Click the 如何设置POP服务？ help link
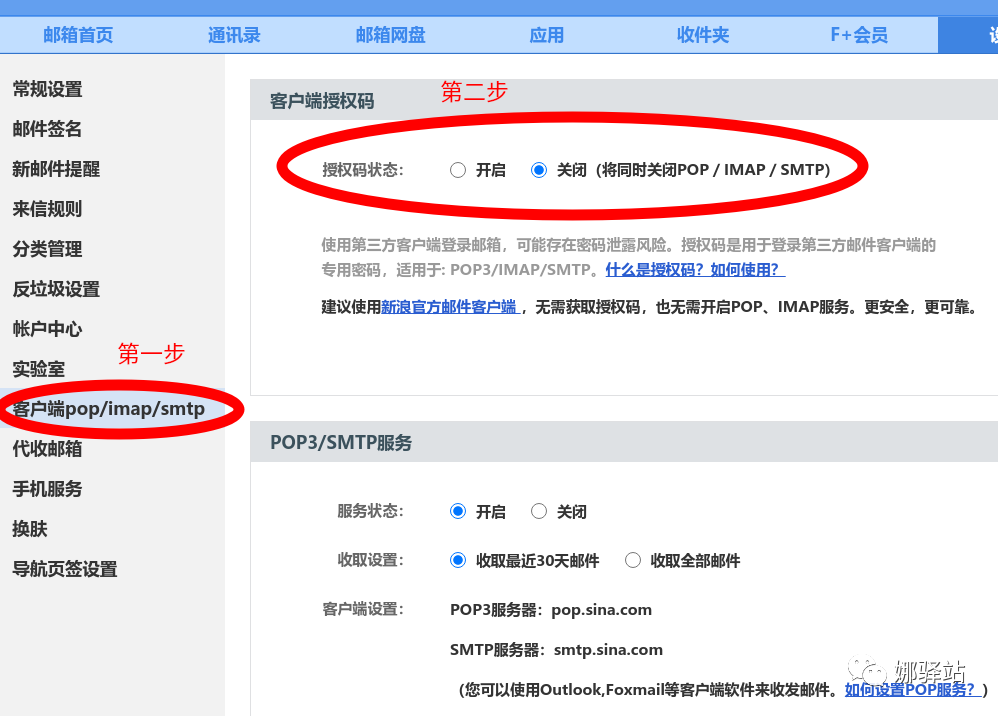The width and height of the screenshot is (998, 716). 910,690
